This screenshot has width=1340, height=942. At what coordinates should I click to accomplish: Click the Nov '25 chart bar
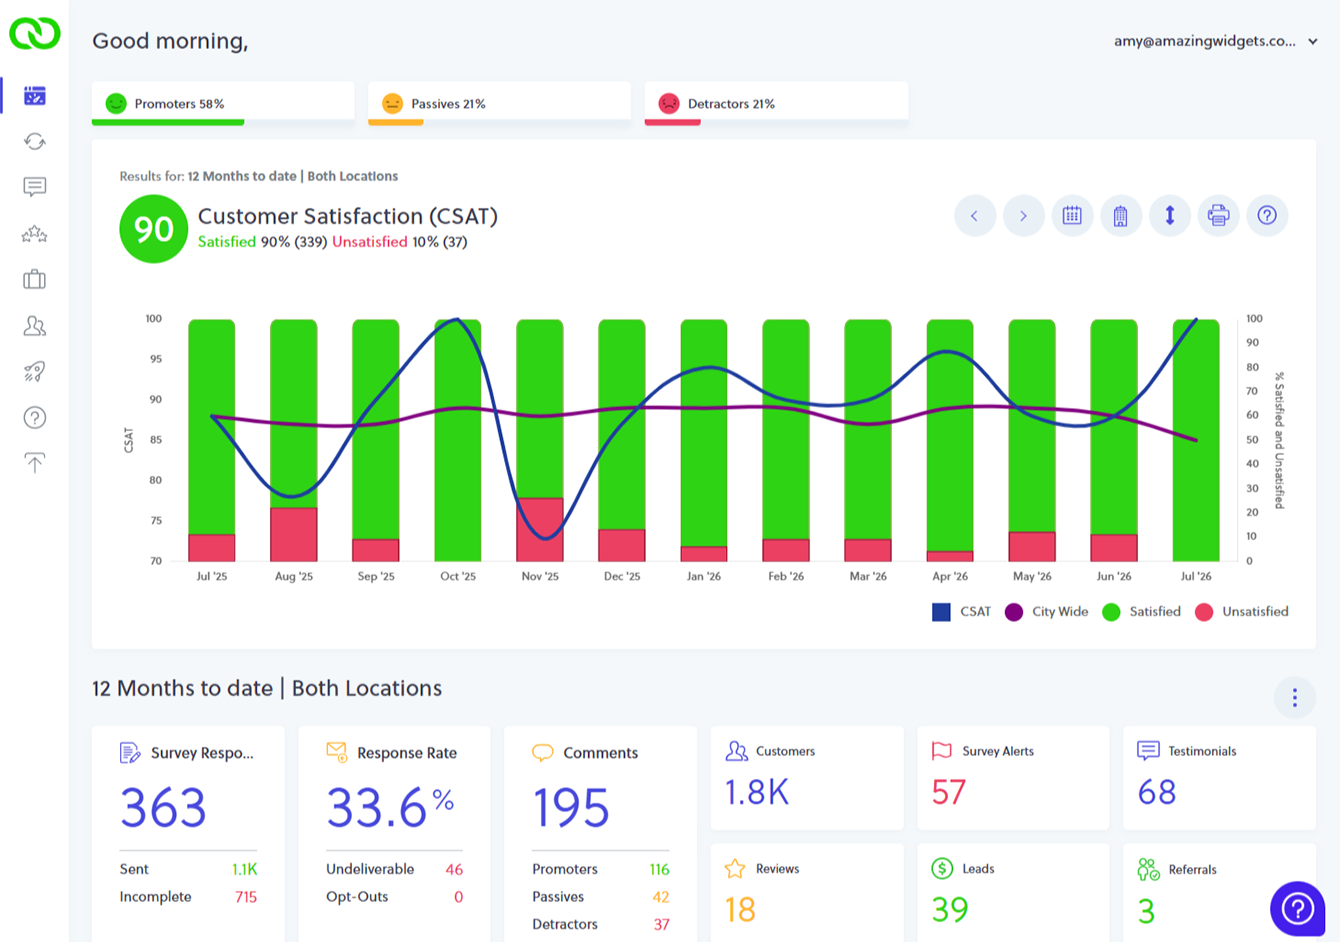coord(540,440)
